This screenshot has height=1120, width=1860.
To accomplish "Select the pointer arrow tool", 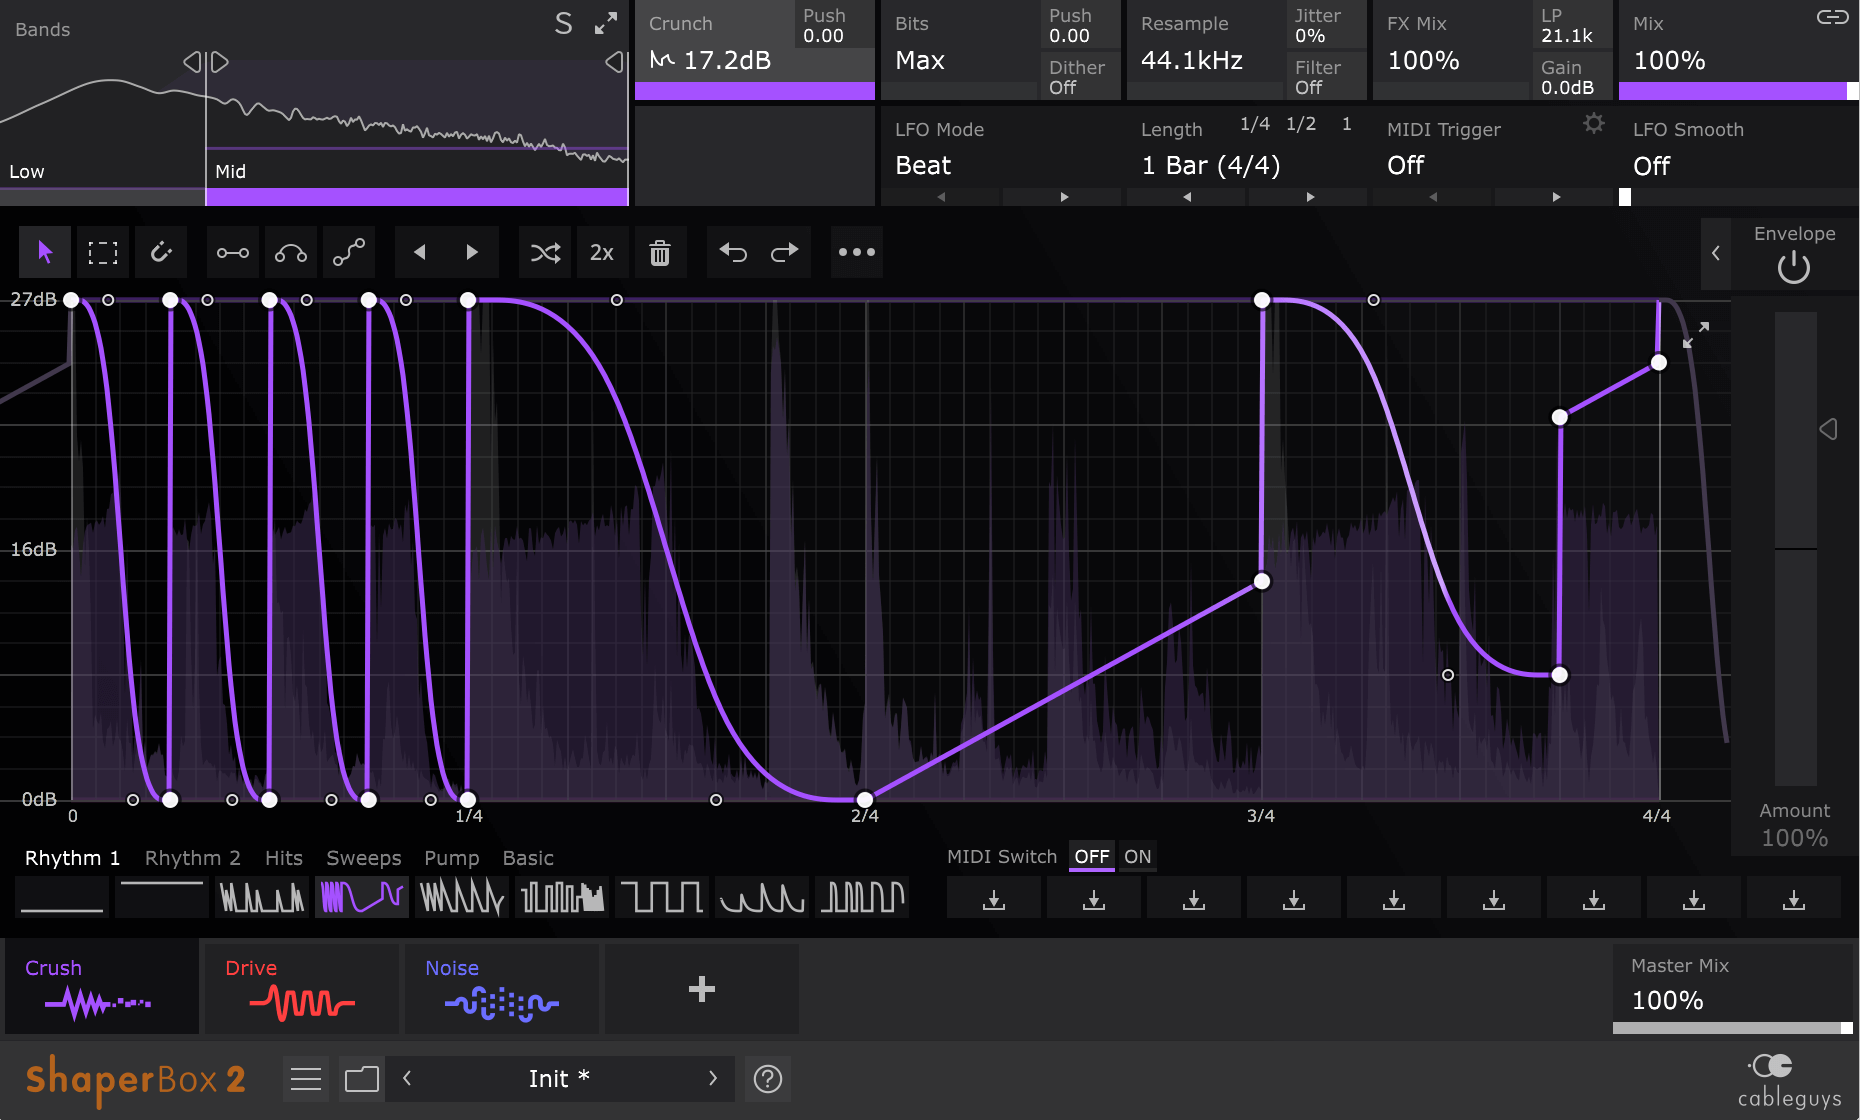I will click(45, 252).
